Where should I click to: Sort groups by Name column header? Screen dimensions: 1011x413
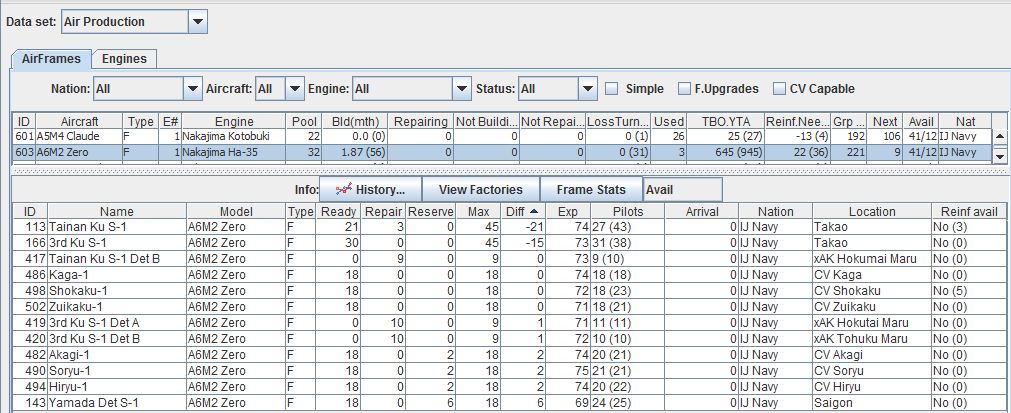tap(117, 211)
